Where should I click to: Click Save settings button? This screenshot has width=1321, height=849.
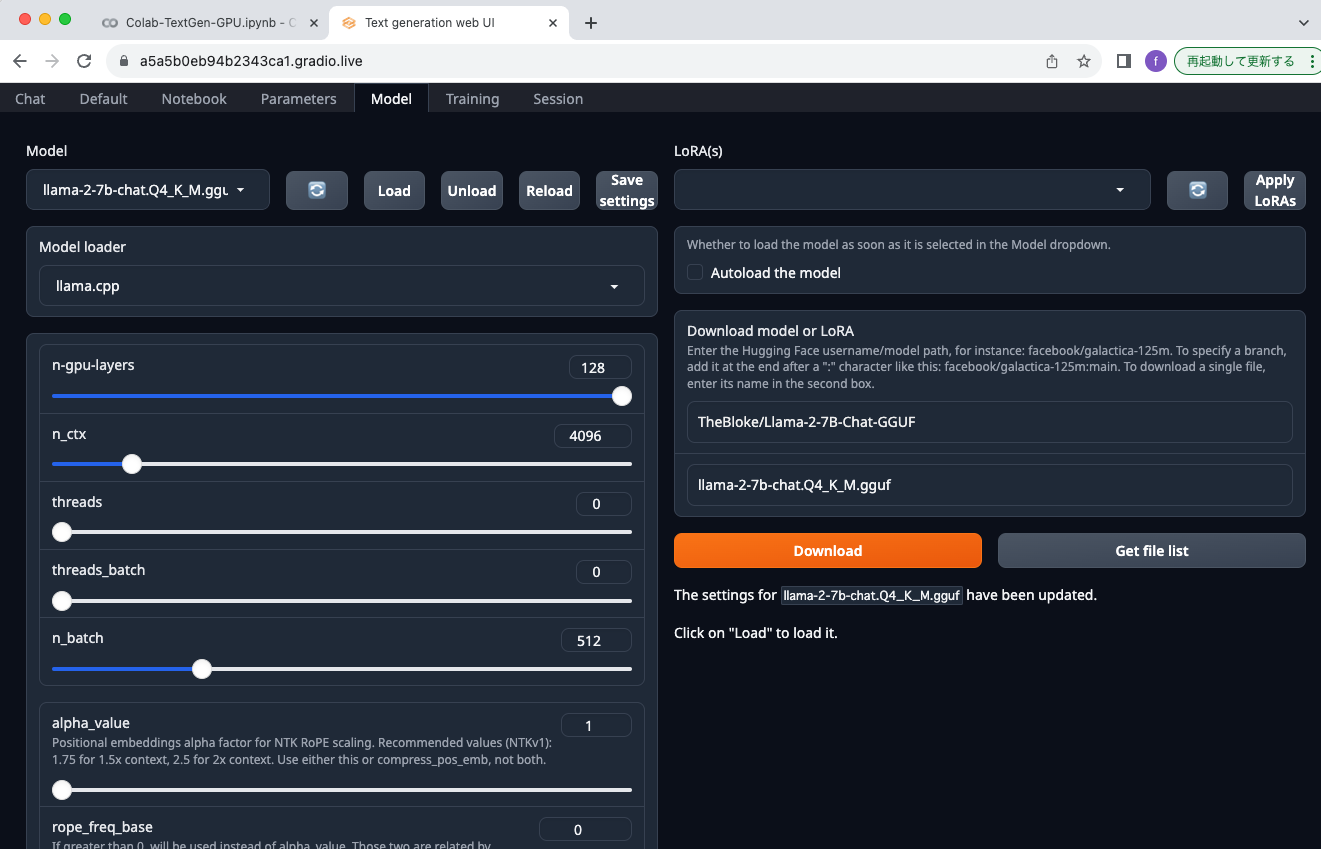point(627,190)
